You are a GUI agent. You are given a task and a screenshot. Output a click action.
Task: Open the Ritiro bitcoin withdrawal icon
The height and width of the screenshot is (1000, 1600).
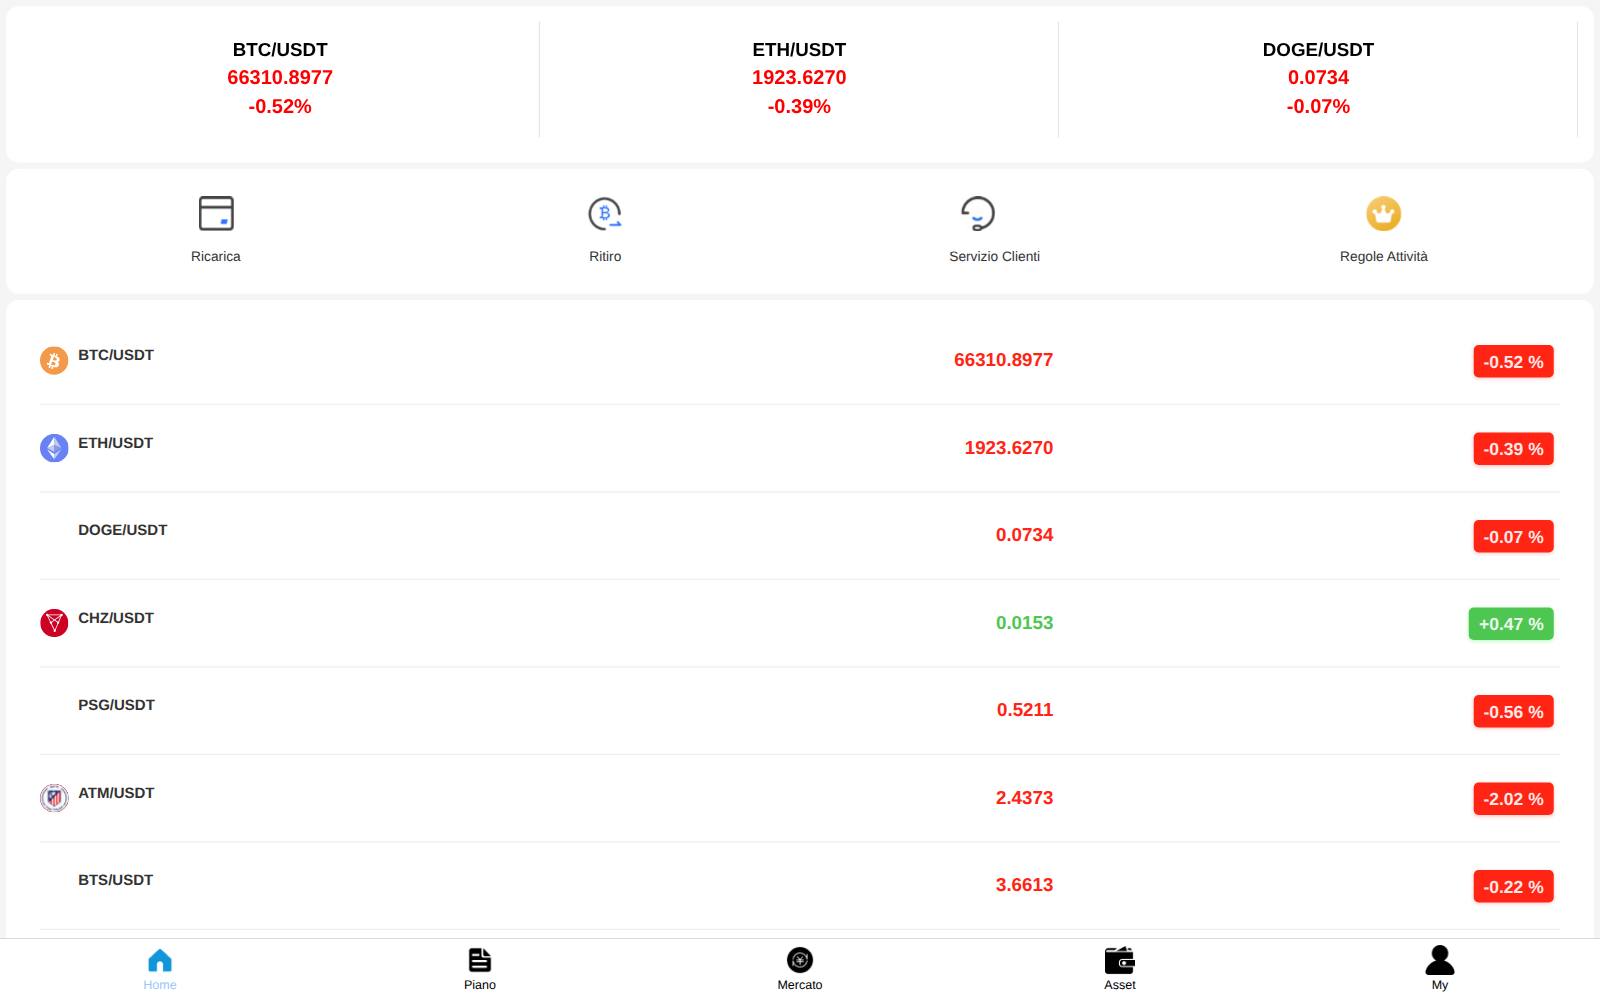click(x=605, y=213)
